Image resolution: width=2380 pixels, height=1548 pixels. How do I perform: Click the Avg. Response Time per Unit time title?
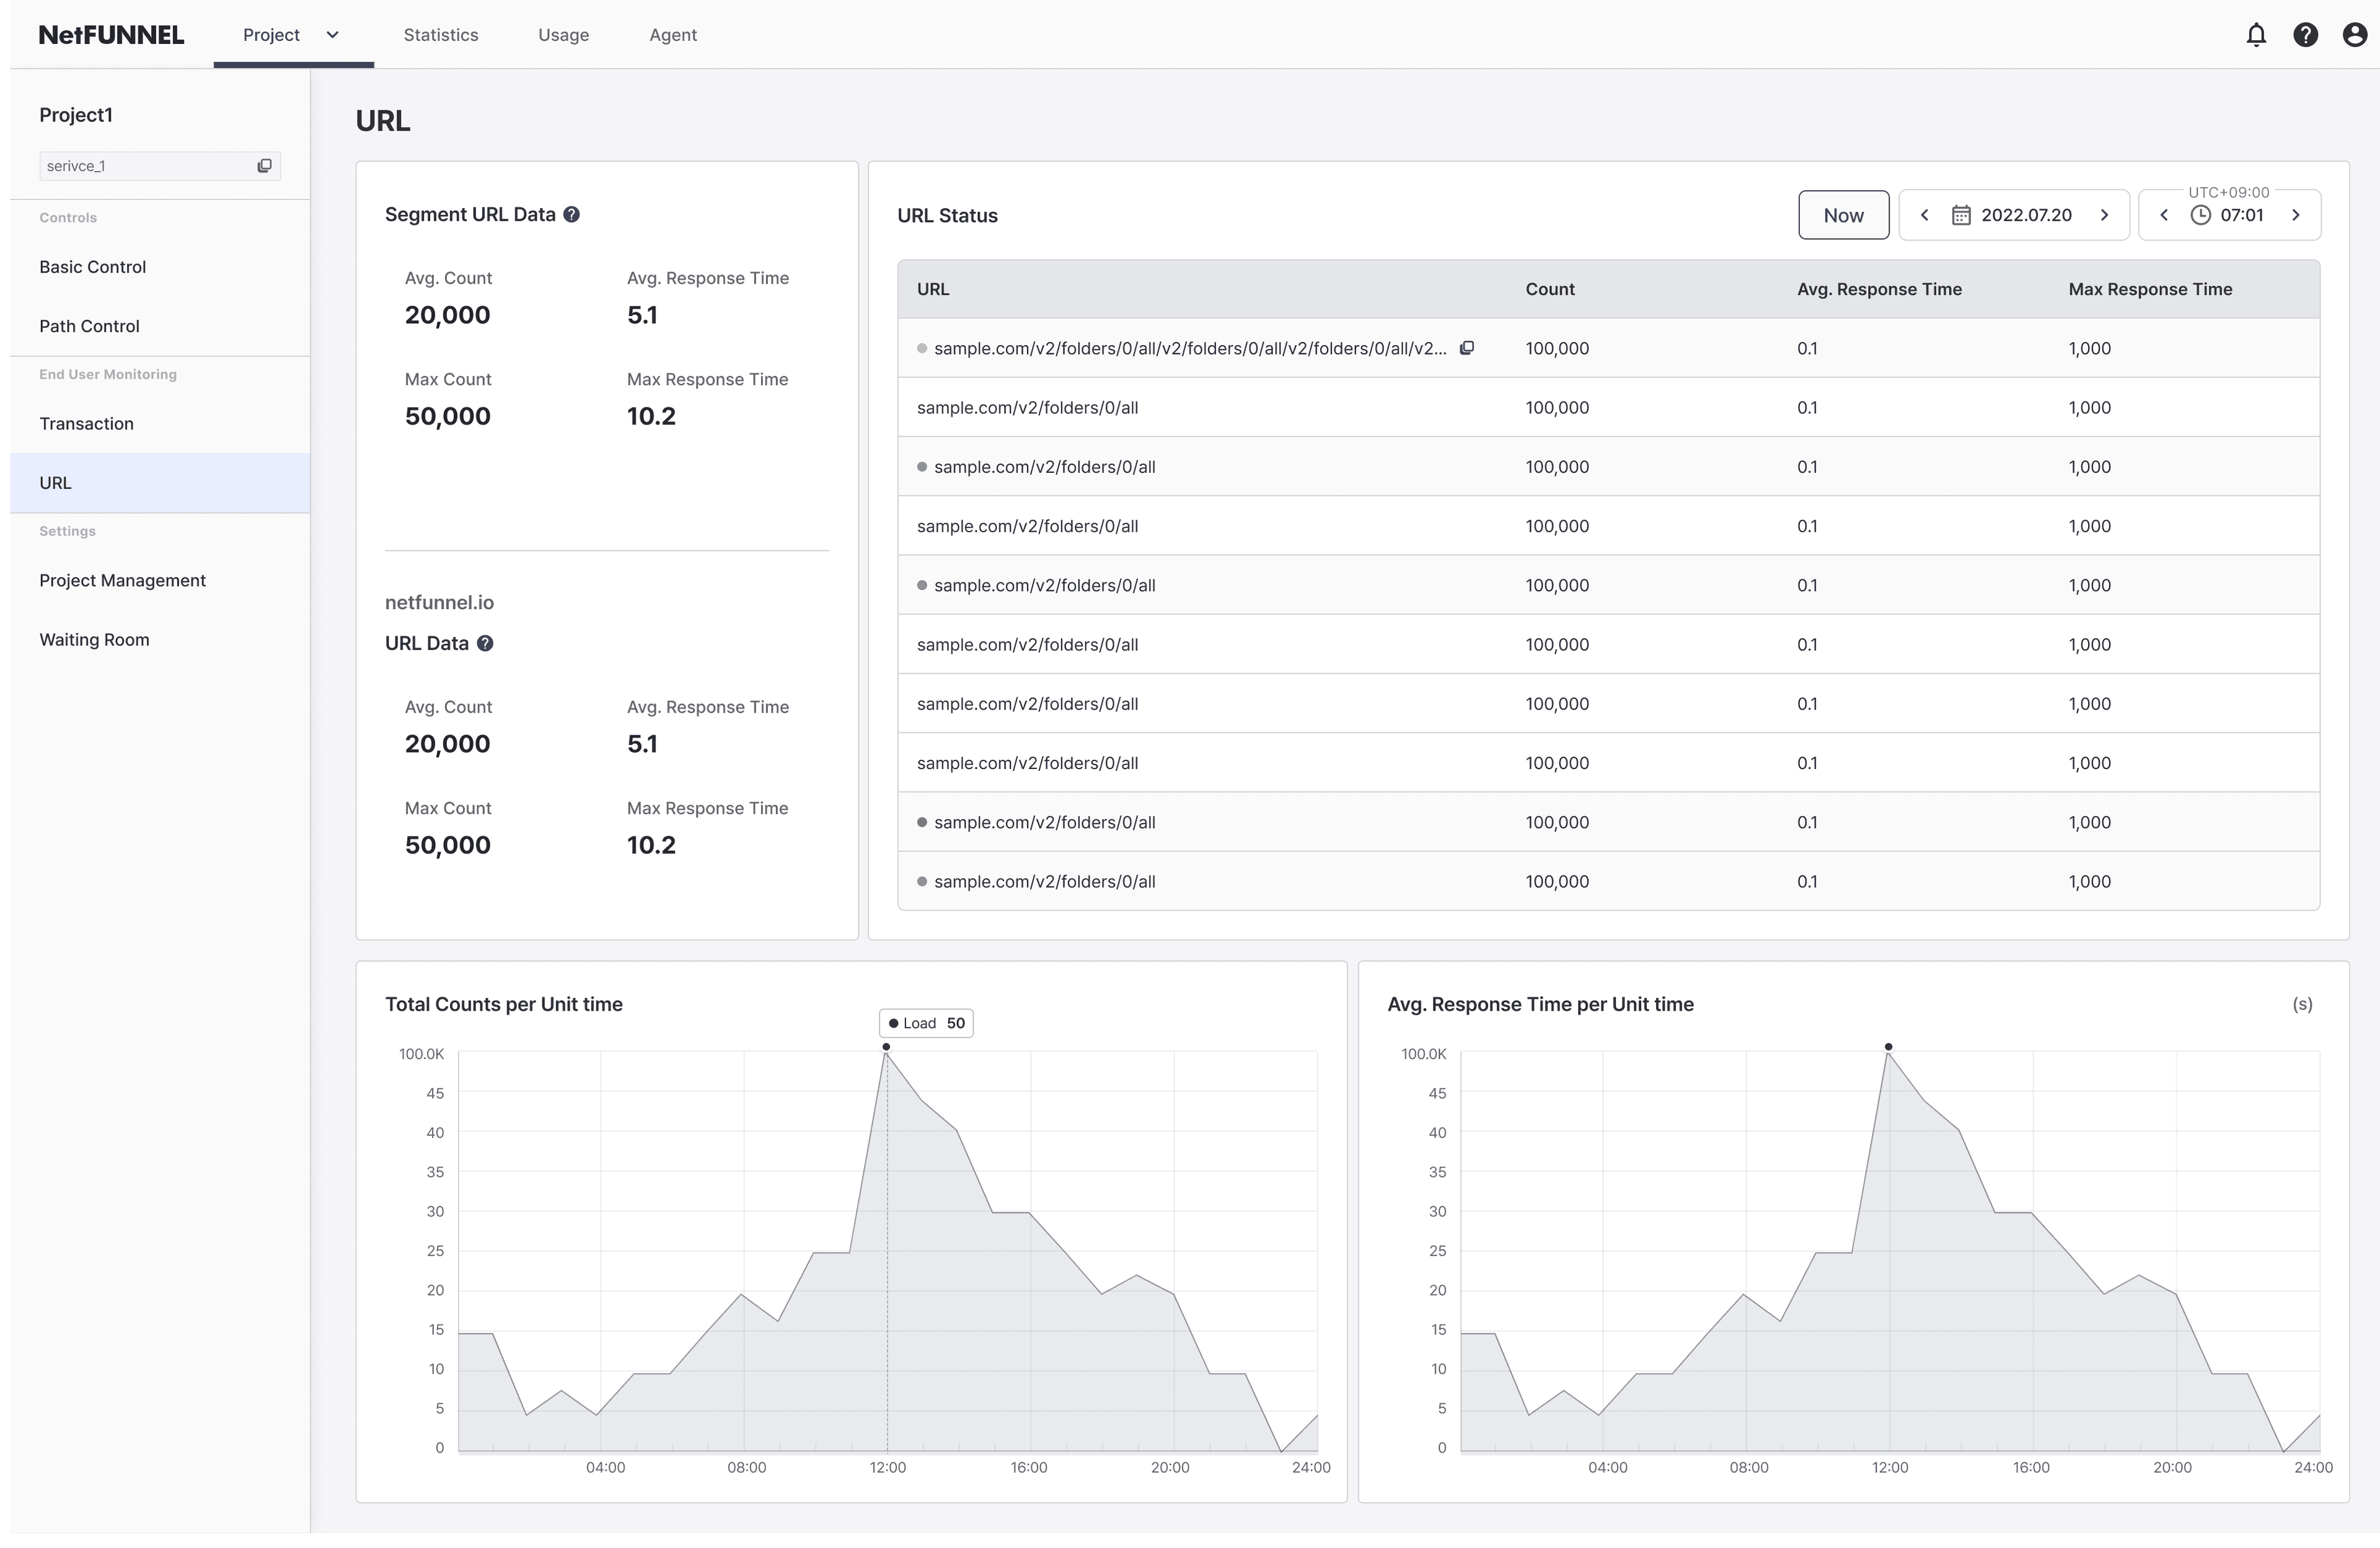pyautogui.click(x=1540, y=1004)
